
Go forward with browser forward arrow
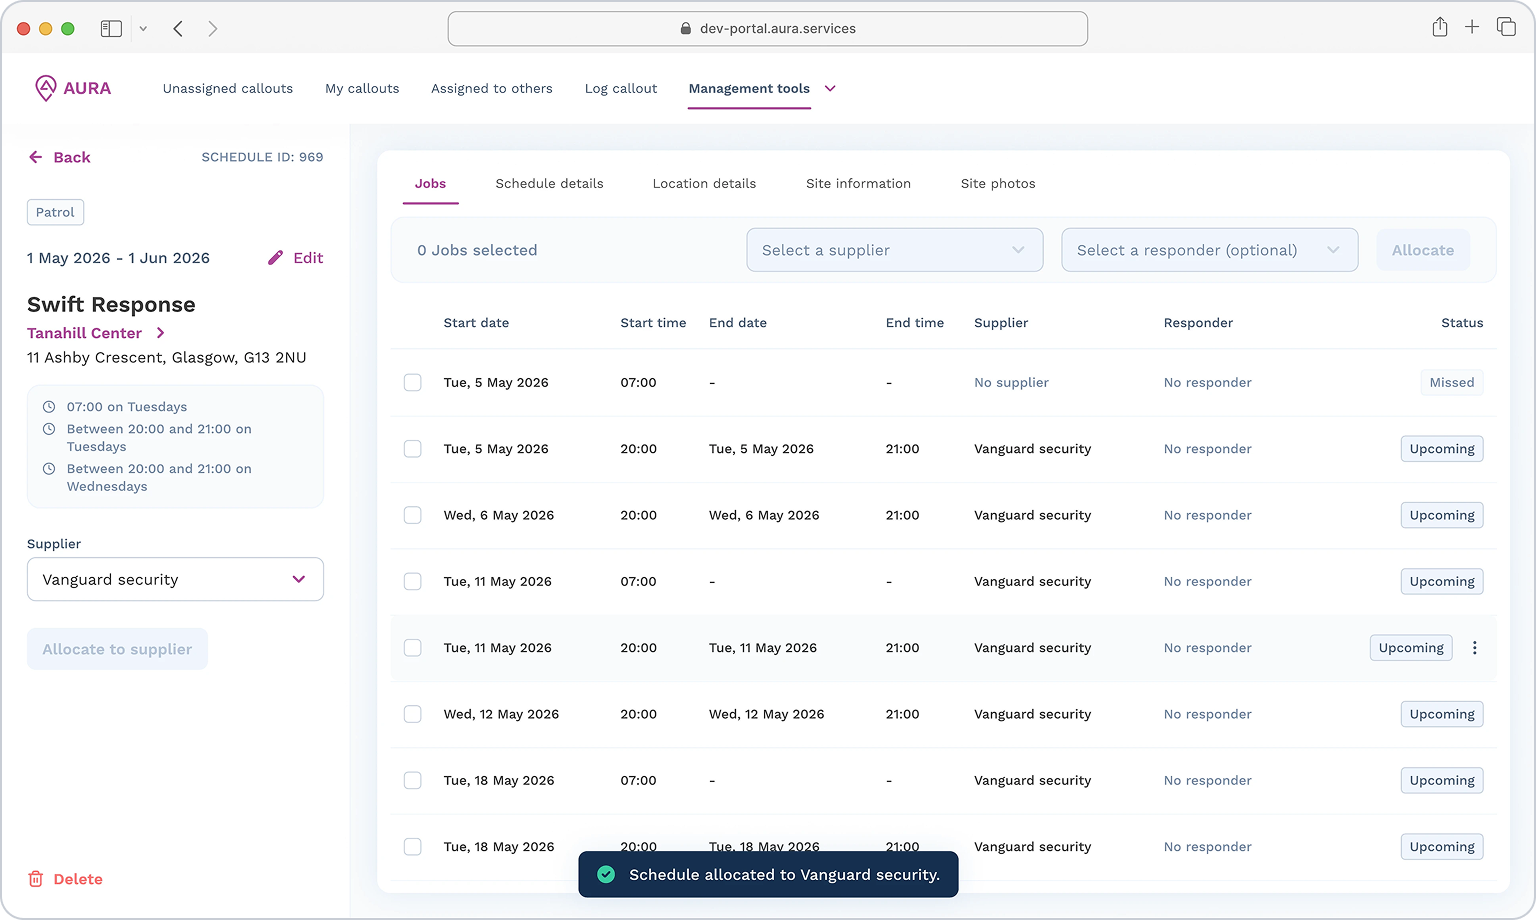[x=212, y=29]
